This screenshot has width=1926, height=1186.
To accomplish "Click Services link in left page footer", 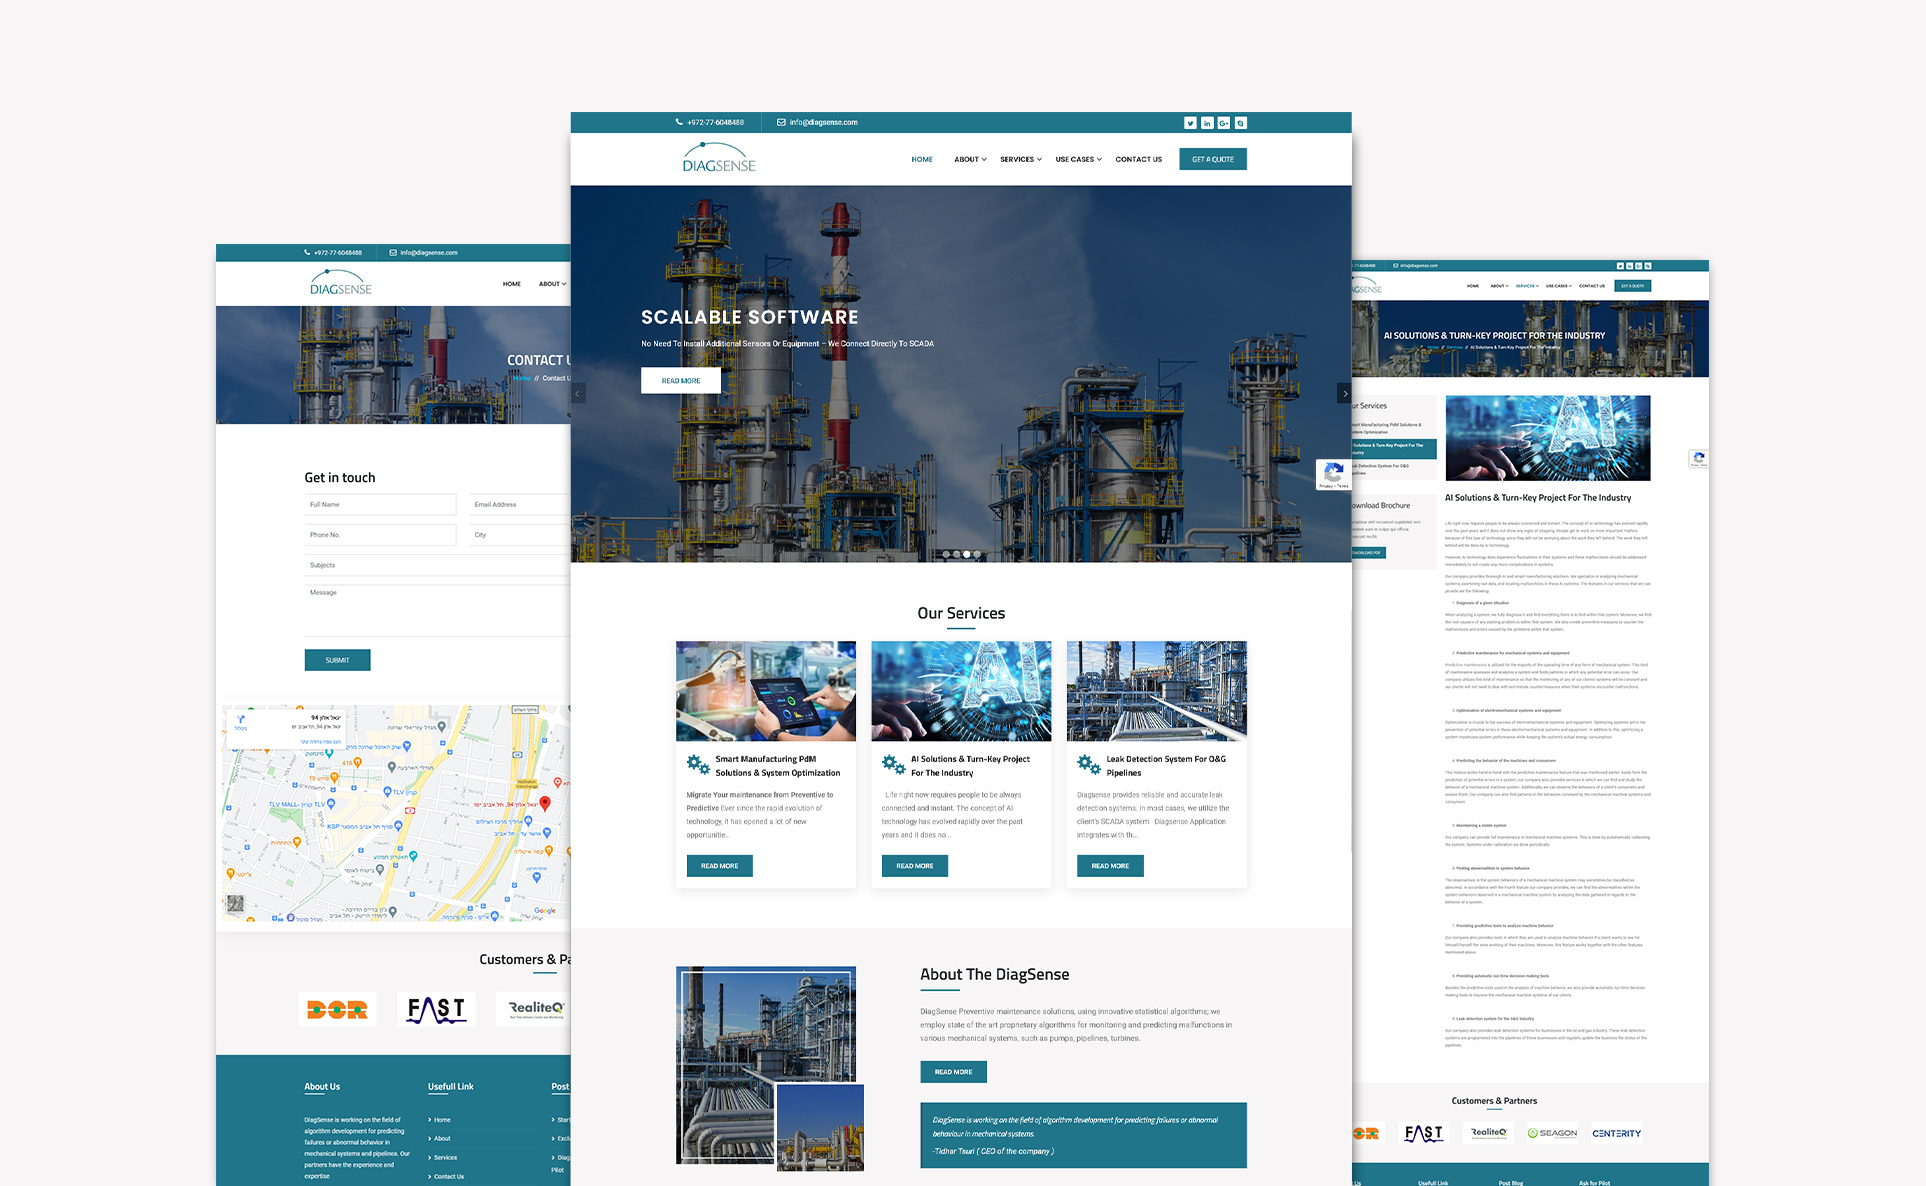I will click(x=445, y=1158).
